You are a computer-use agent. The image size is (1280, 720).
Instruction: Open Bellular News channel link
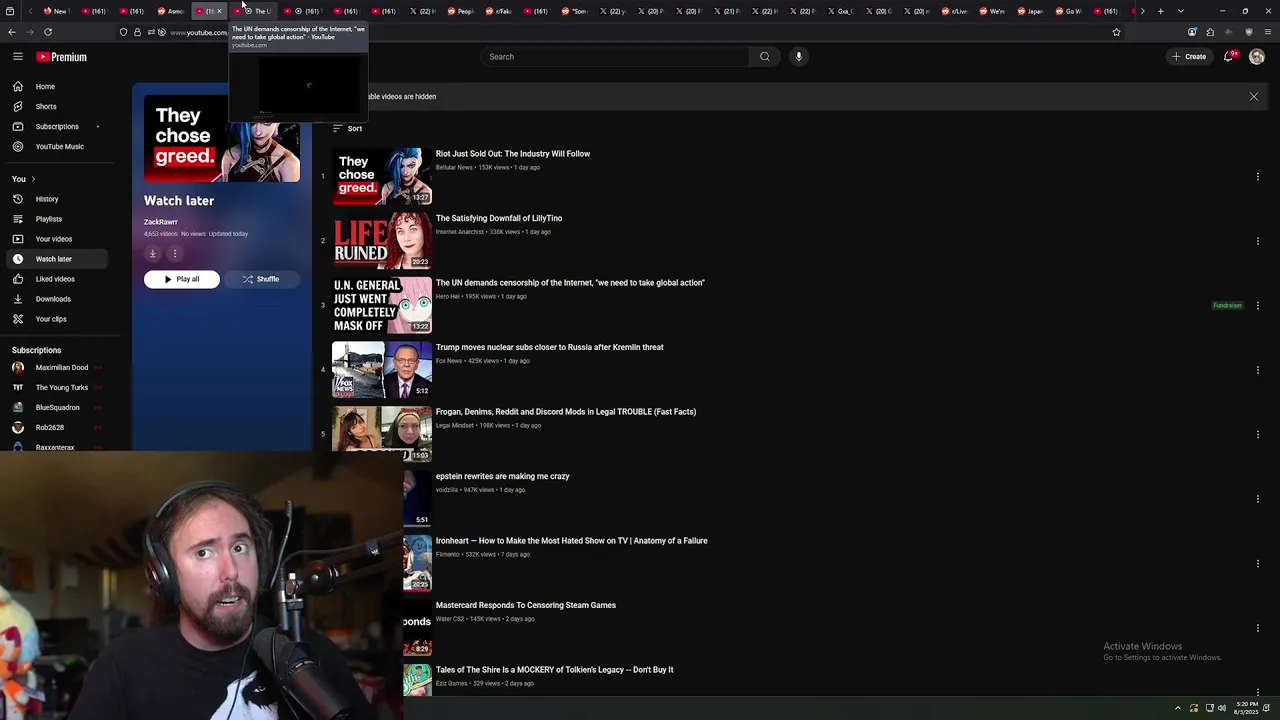point(454,168)
